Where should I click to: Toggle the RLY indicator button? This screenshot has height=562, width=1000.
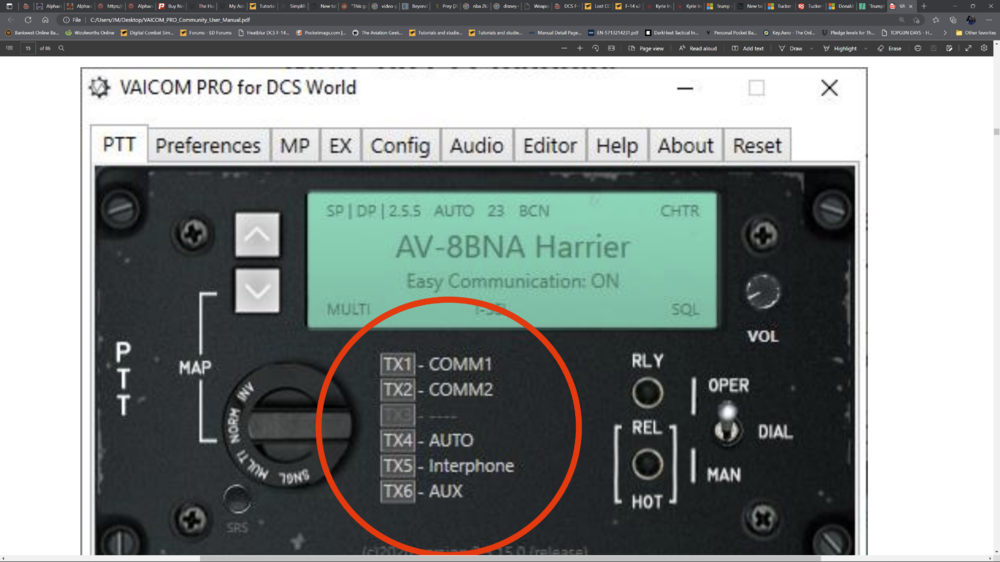[x=647, y=393]
